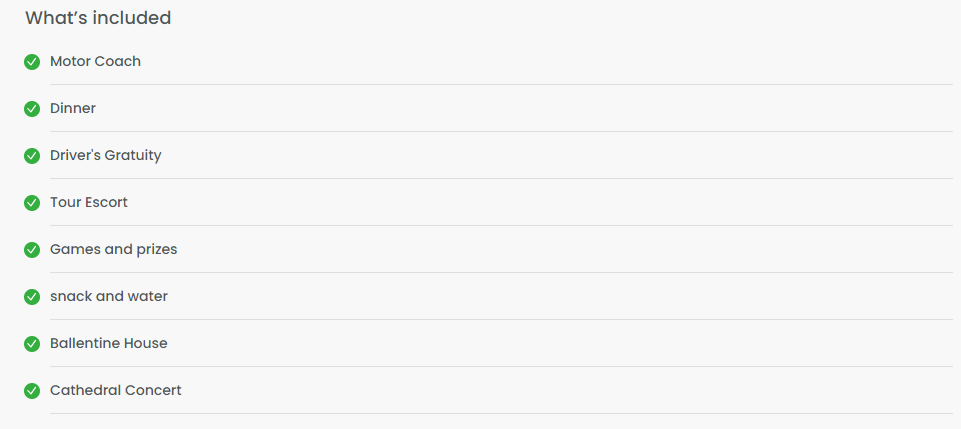Click the divider line below Motor Coach
The height and width of the screenshot is (429, 961).
point(501,85)
